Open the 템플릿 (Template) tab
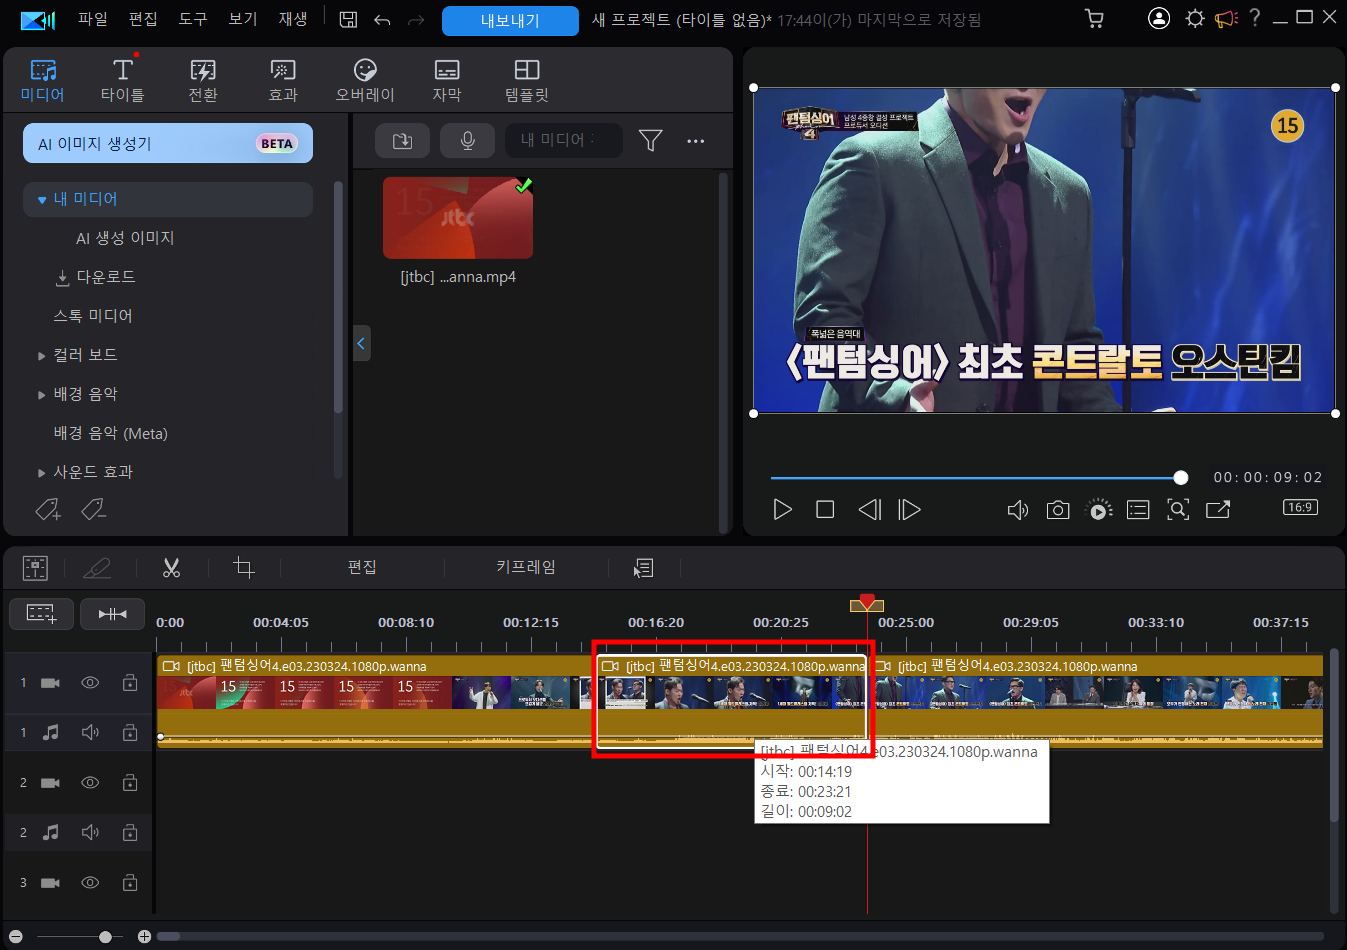 [x=527, y=80]
